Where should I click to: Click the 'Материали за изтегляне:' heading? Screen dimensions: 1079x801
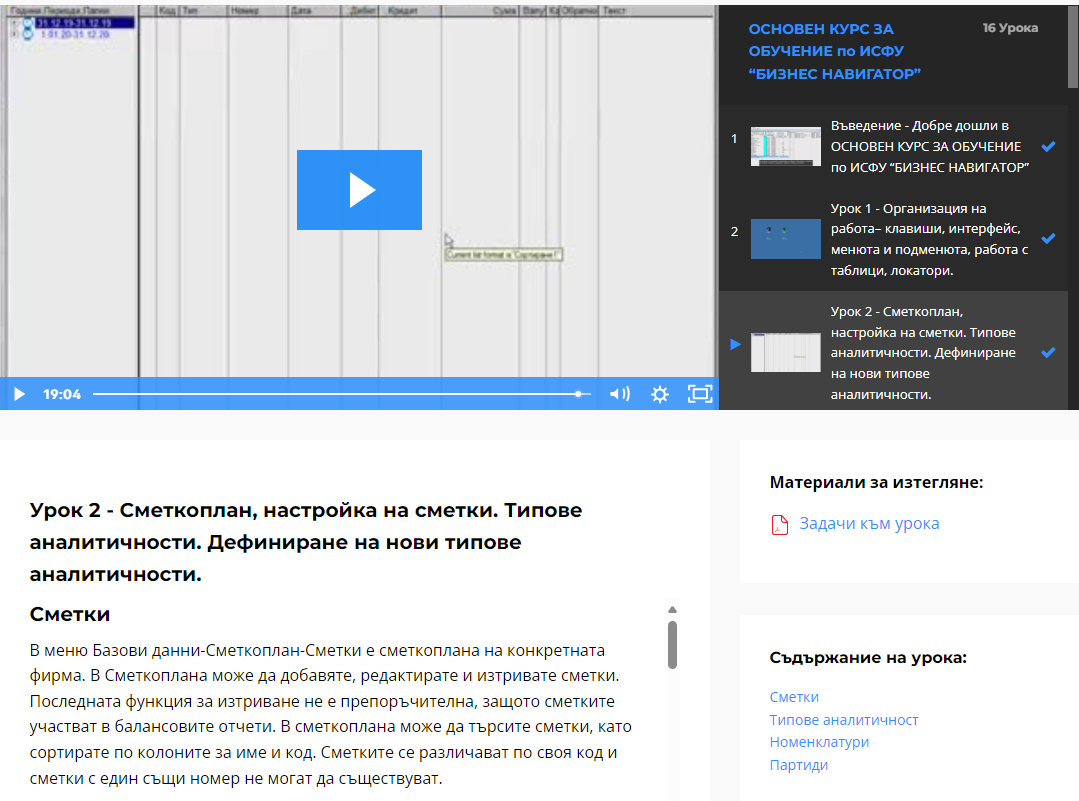pyautogui.click(x=876, y=482)
